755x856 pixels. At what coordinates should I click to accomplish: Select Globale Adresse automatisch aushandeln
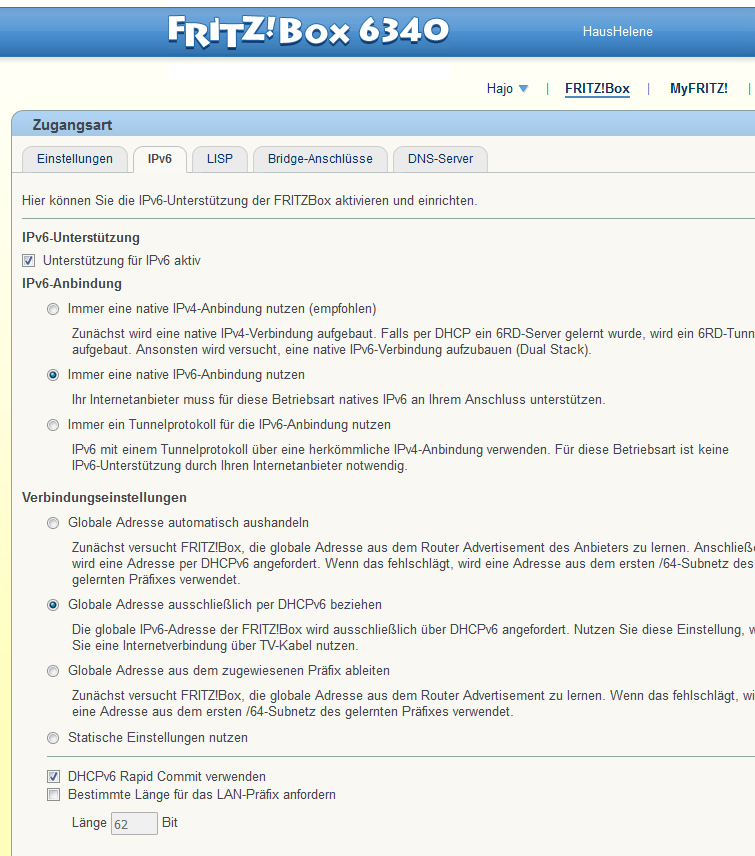[53, 523]
